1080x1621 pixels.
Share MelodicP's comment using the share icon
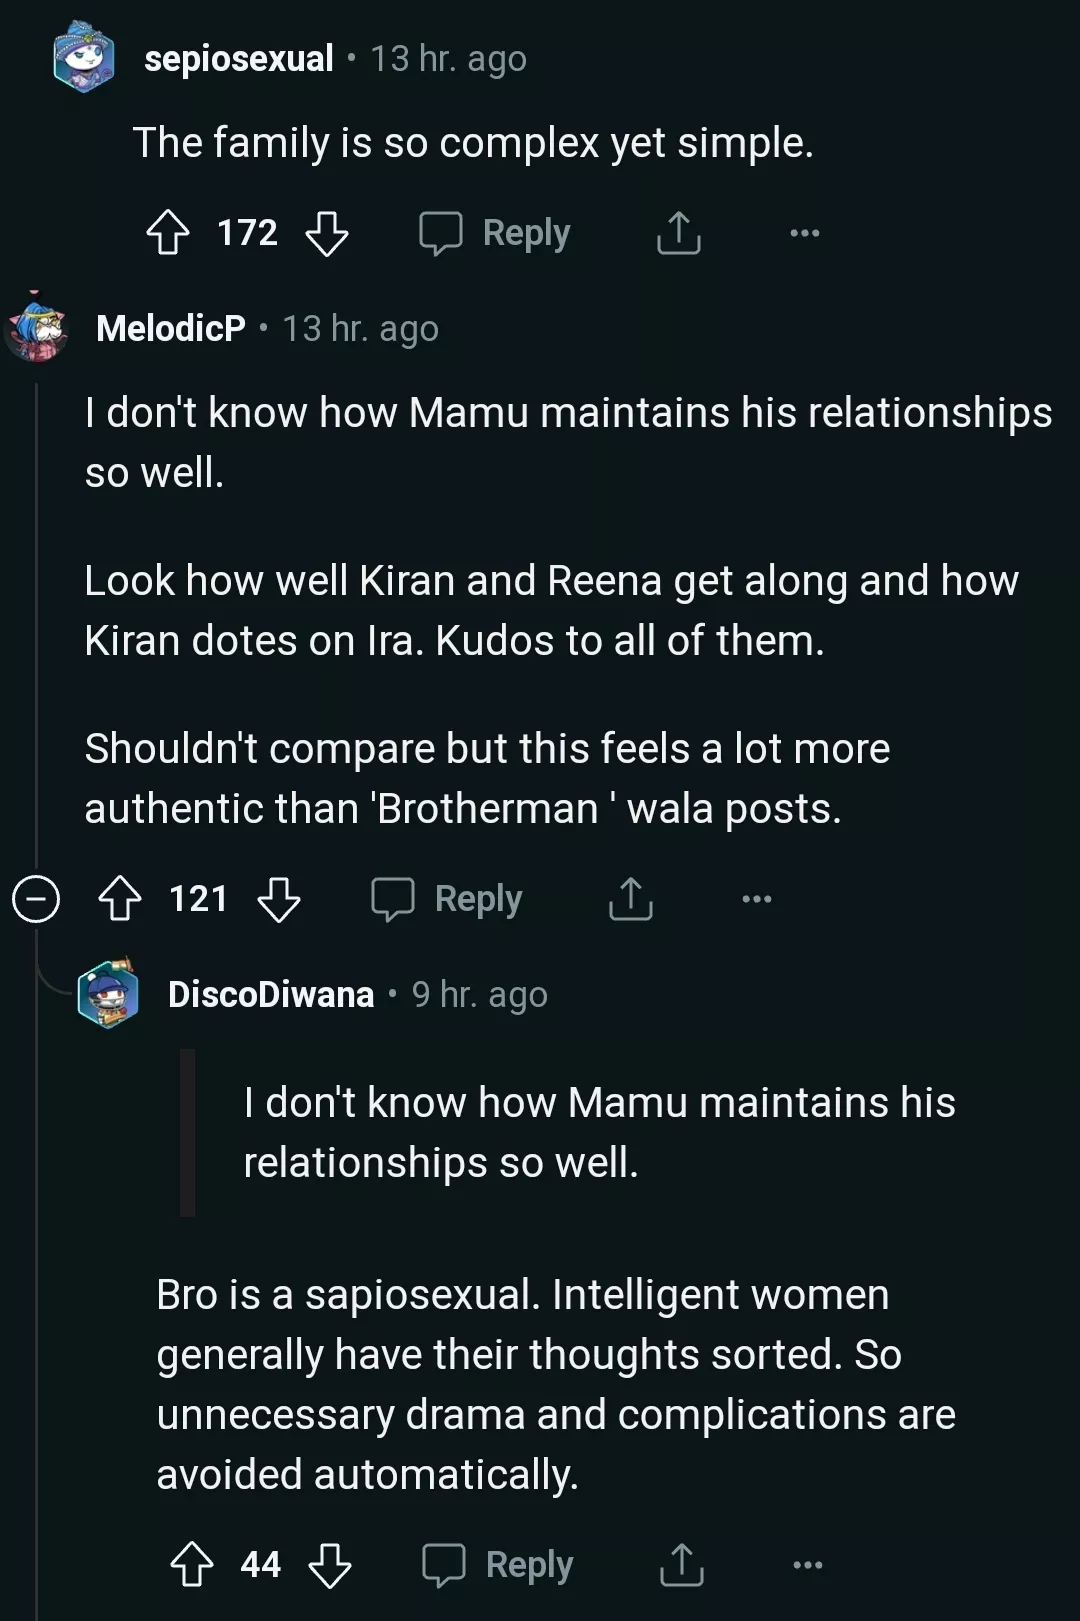pos(629,899)
